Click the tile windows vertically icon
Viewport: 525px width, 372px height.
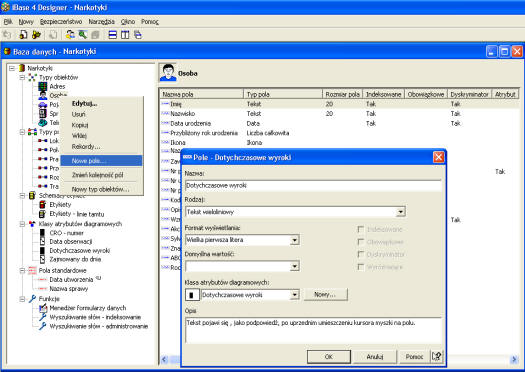coord(125,34)
